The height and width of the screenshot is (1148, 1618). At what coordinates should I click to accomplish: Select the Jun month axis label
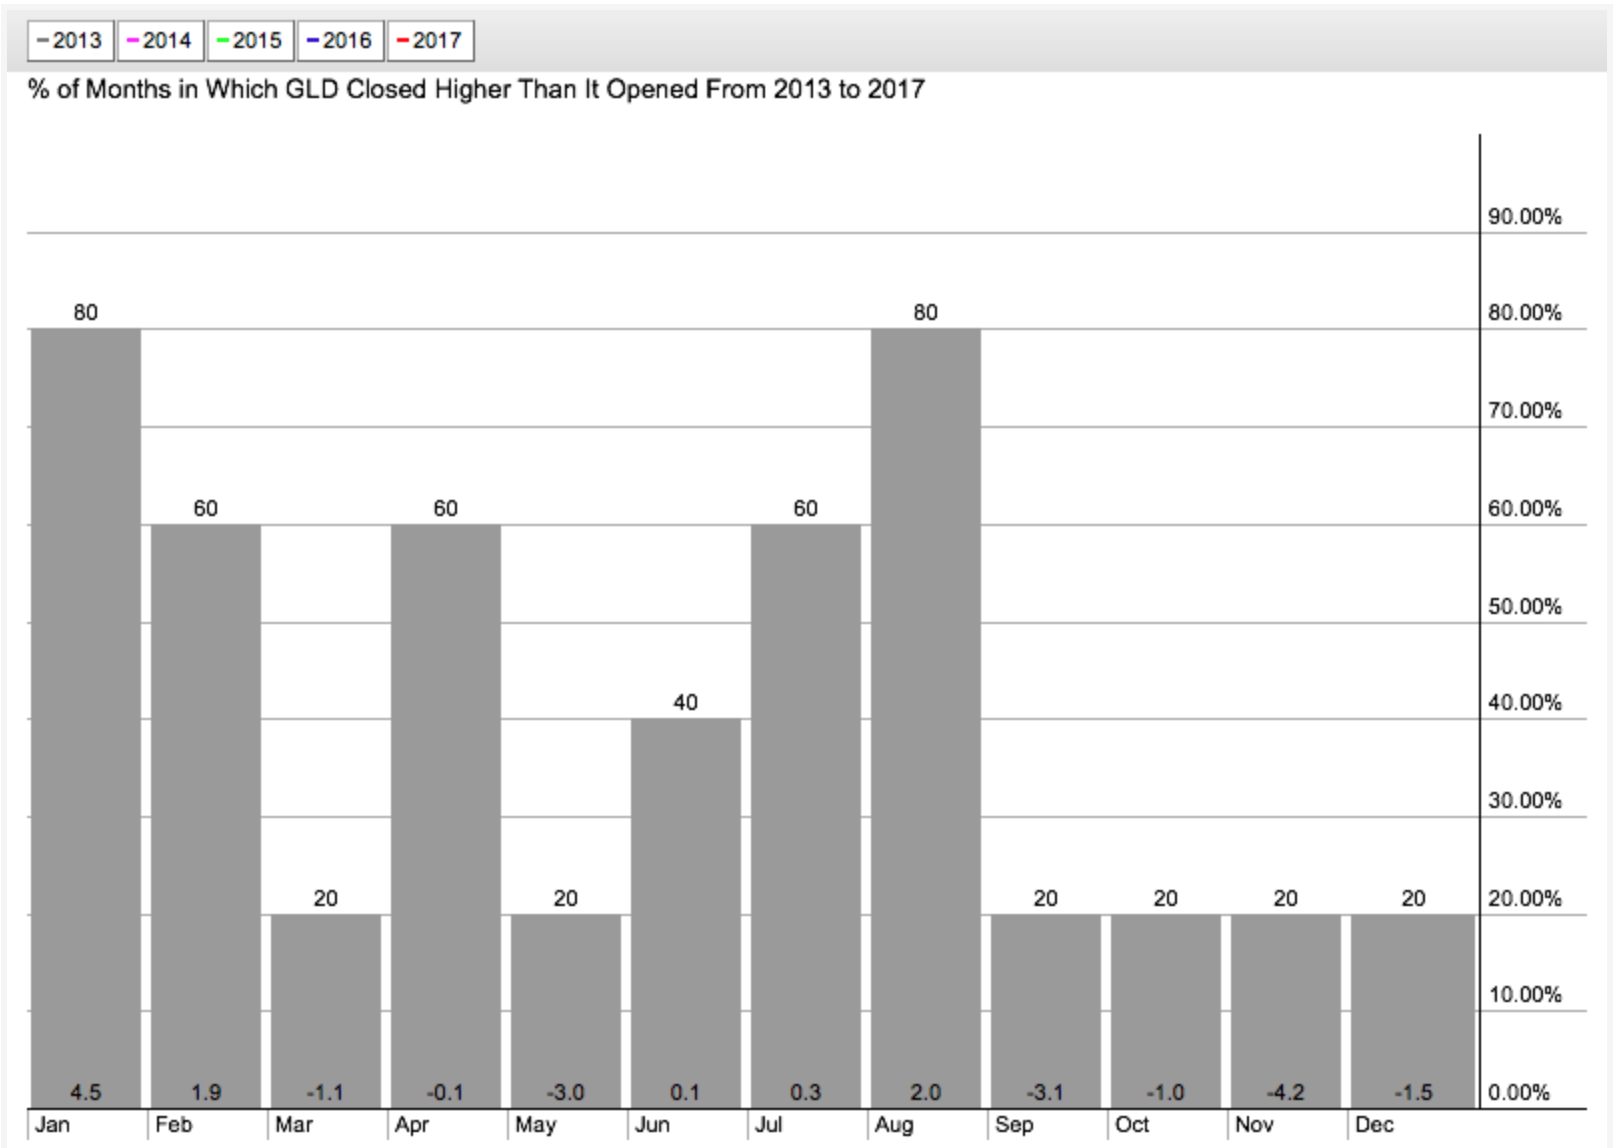tap(652, 1125)
